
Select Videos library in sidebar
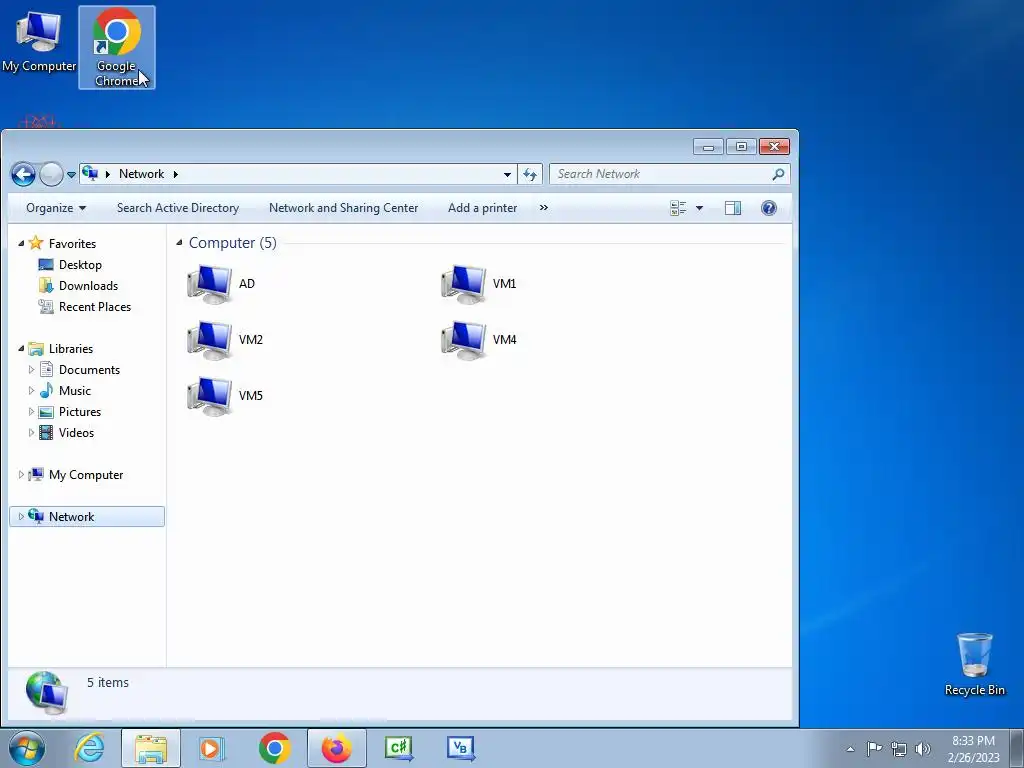click(76, 433)
